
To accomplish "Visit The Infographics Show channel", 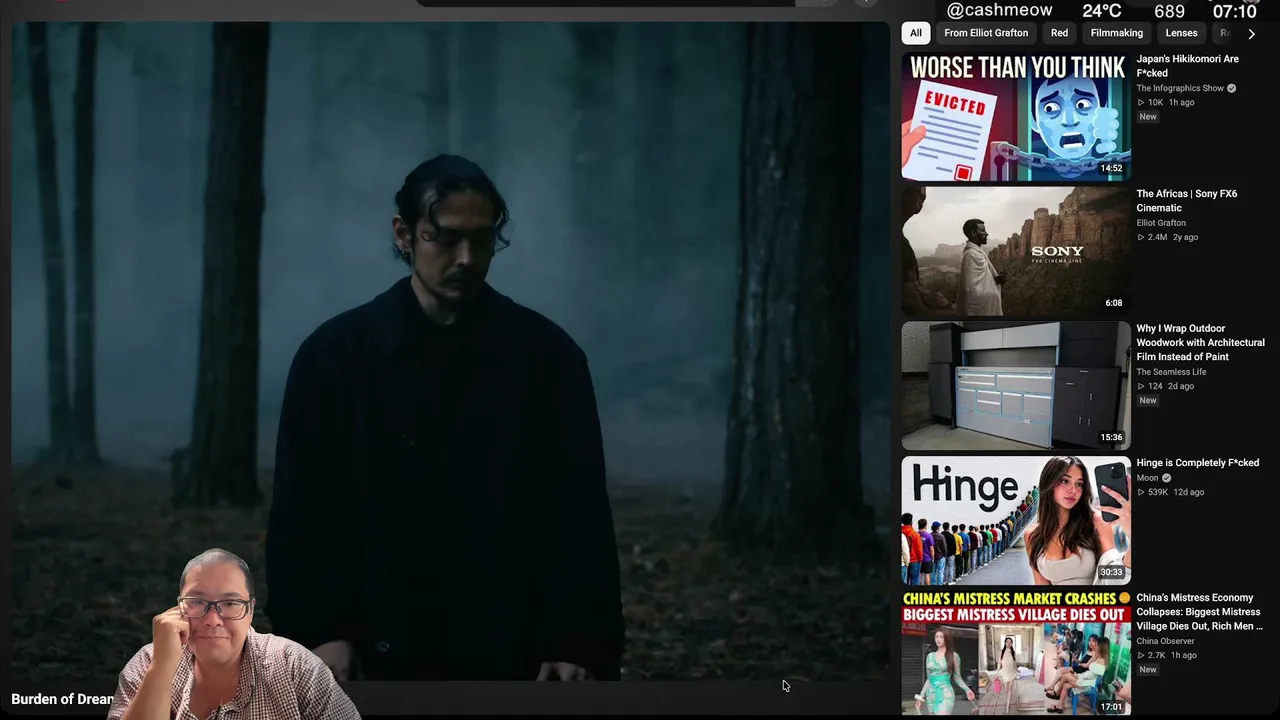I will pyautogui.click(x=1180, y=88).
